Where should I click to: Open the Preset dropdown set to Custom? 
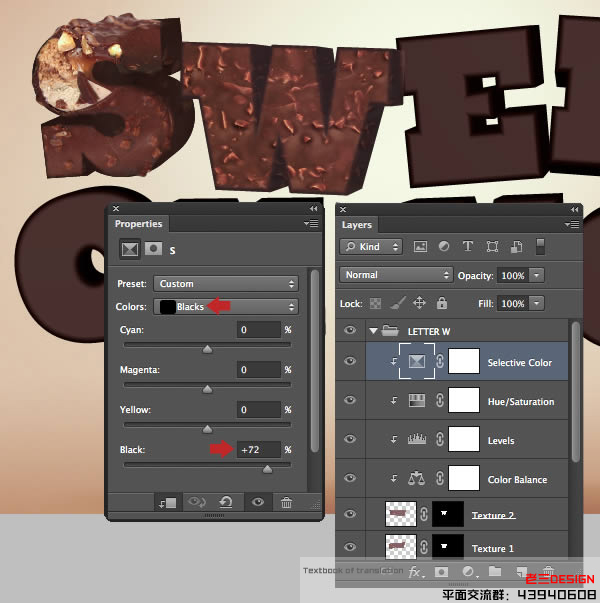[226, 284]
